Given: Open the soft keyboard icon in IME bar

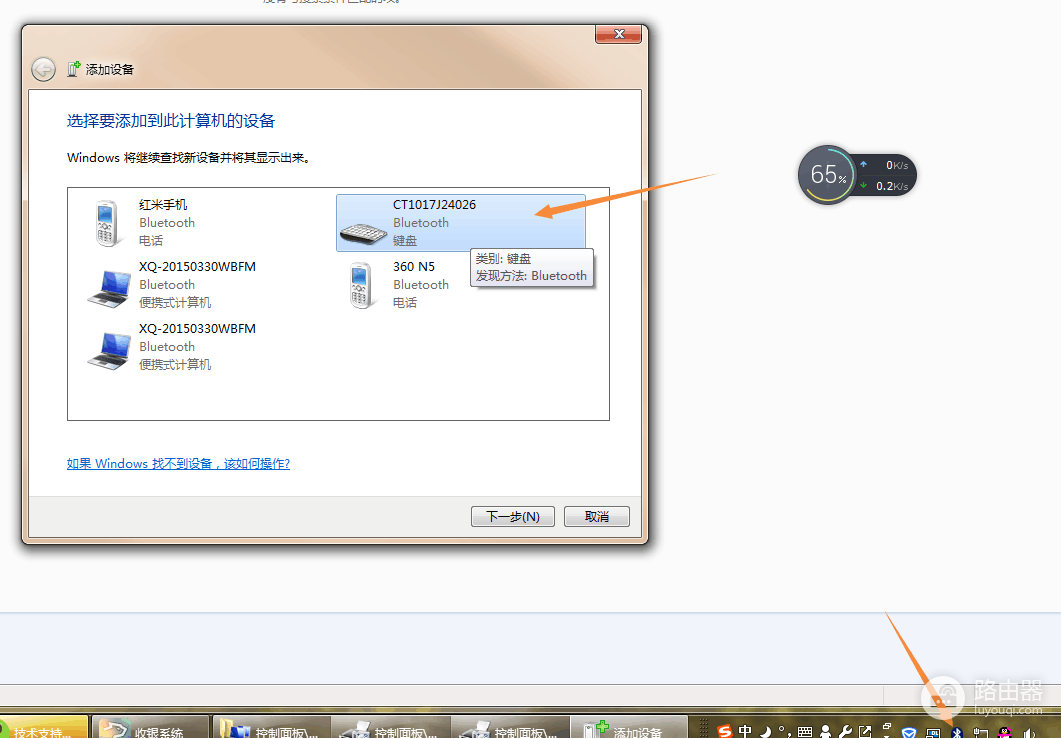Looking at the screenshot, I should click(x=805, y=731).
